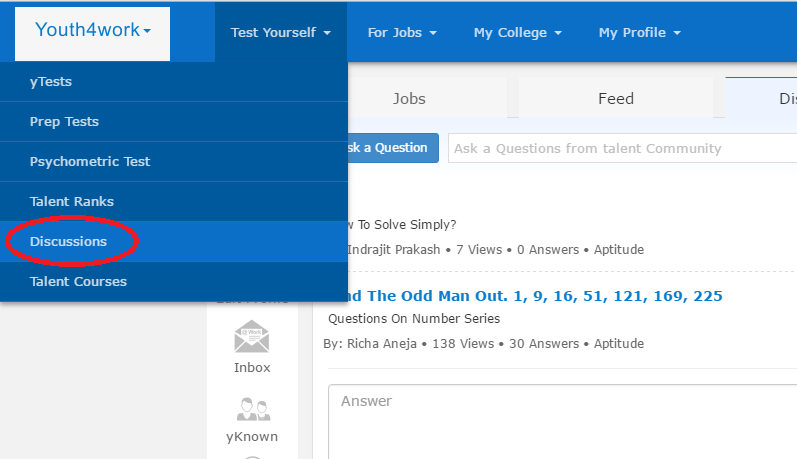This screenshot has width=797, height=459.
Task: Click the '0 Answers' count
Action: pos(548,250)
